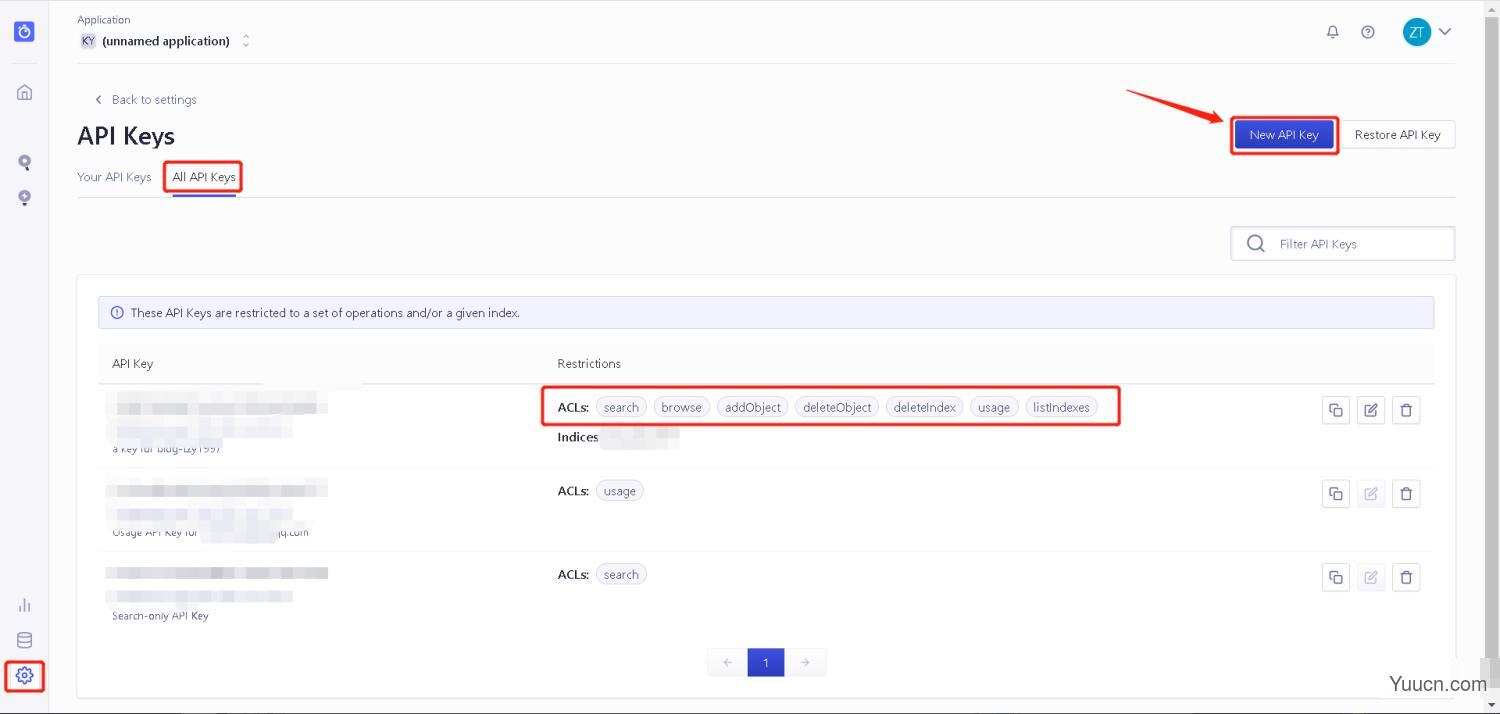This screenshot has width=1500, height=714.
Task: Open the Settings gear sidebar icon
Action: click(x=24, y=675)
